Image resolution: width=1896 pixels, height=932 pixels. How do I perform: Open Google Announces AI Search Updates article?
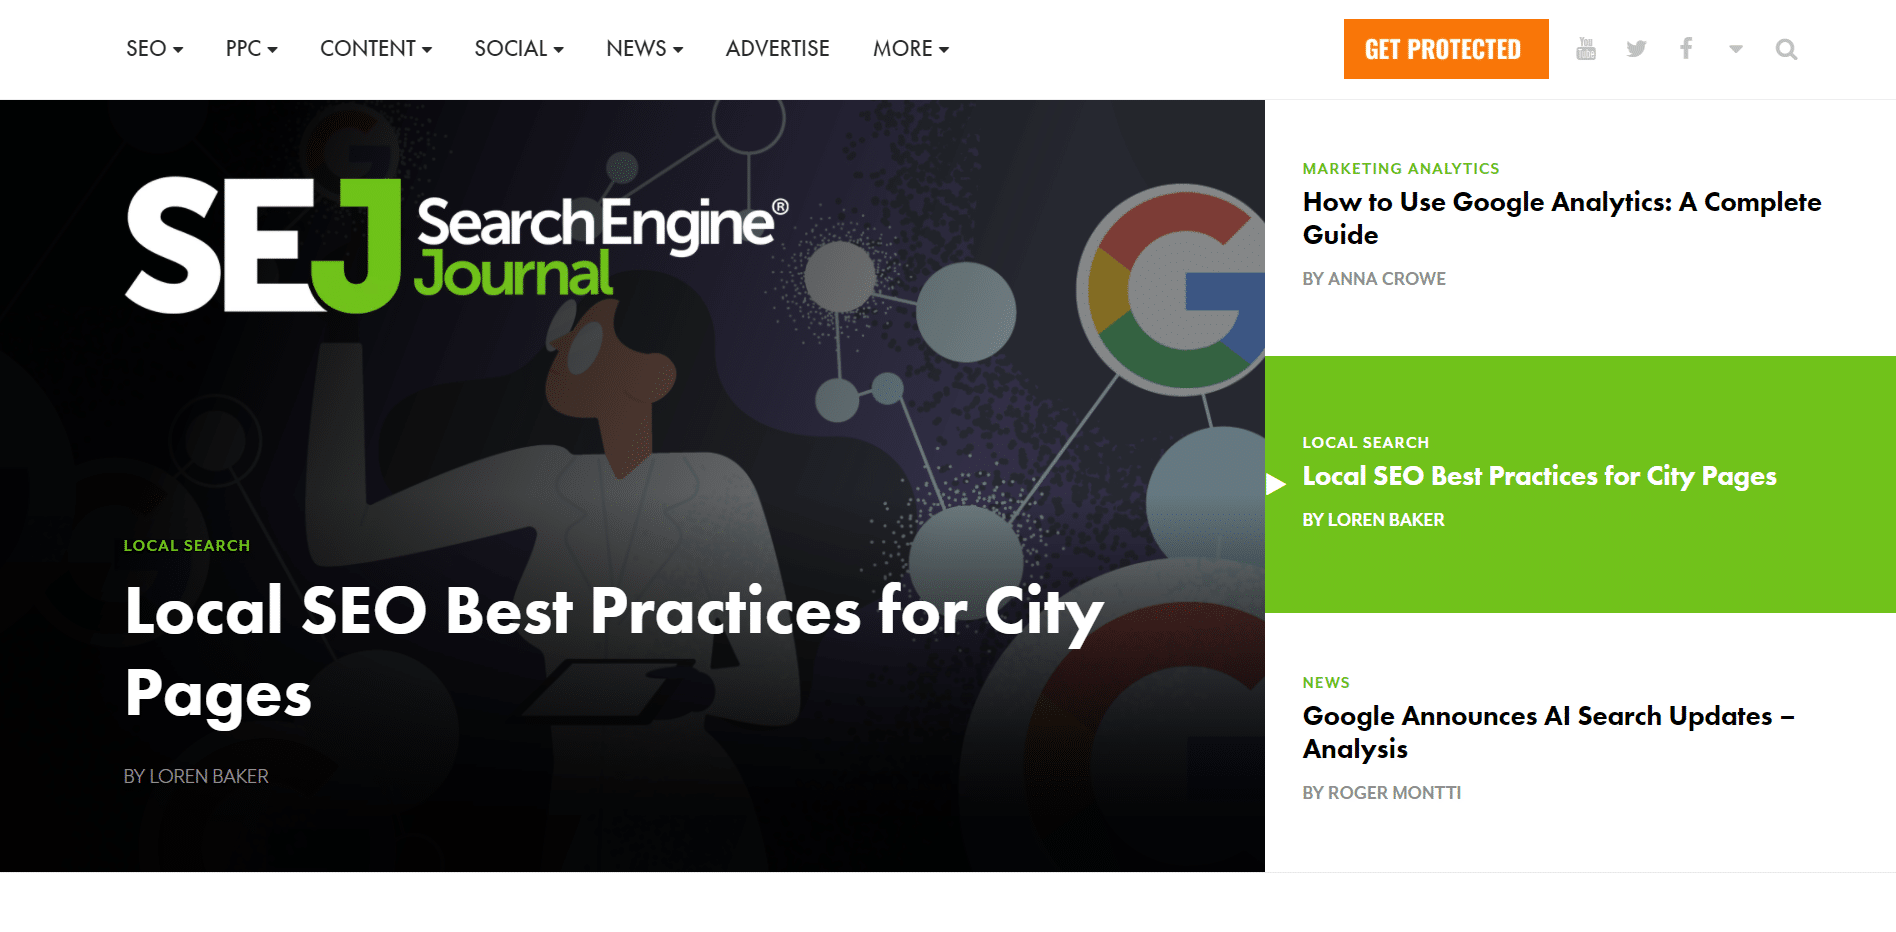(x=1549, y=732)
